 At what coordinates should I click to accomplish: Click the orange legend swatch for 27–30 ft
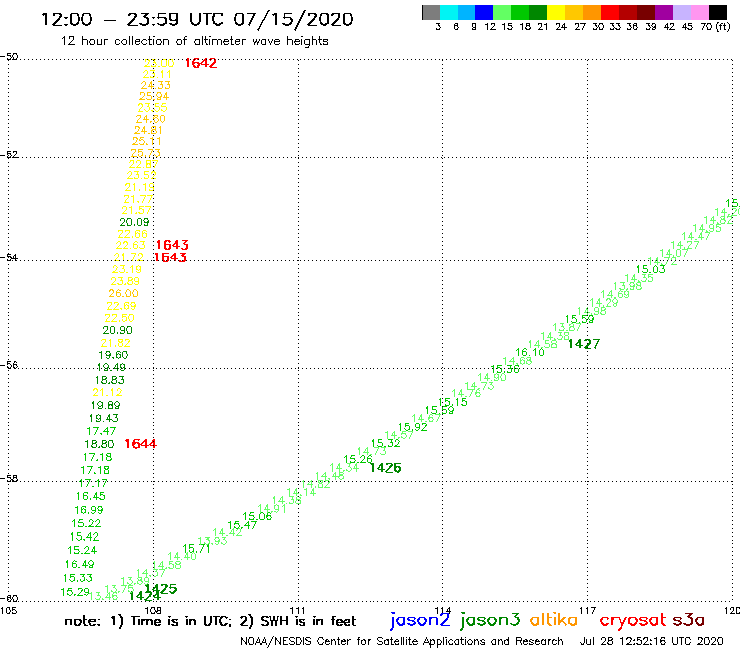coord(592,13)
